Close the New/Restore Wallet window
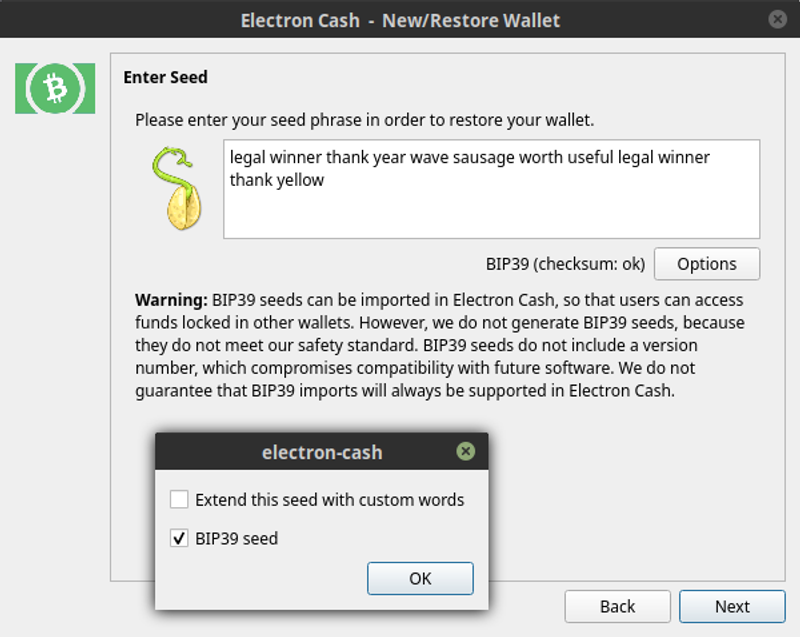Viewport: 800px width, 637px height. point(777,19)
